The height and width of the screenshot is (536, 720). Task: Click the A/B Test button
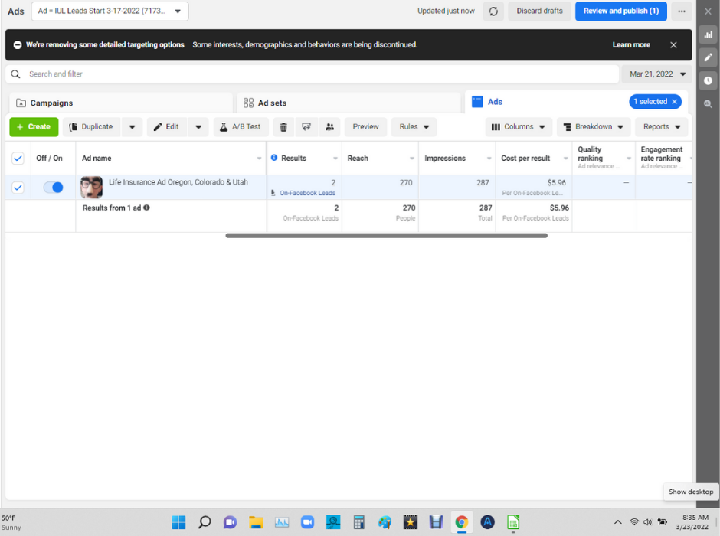tap(241, 127)
